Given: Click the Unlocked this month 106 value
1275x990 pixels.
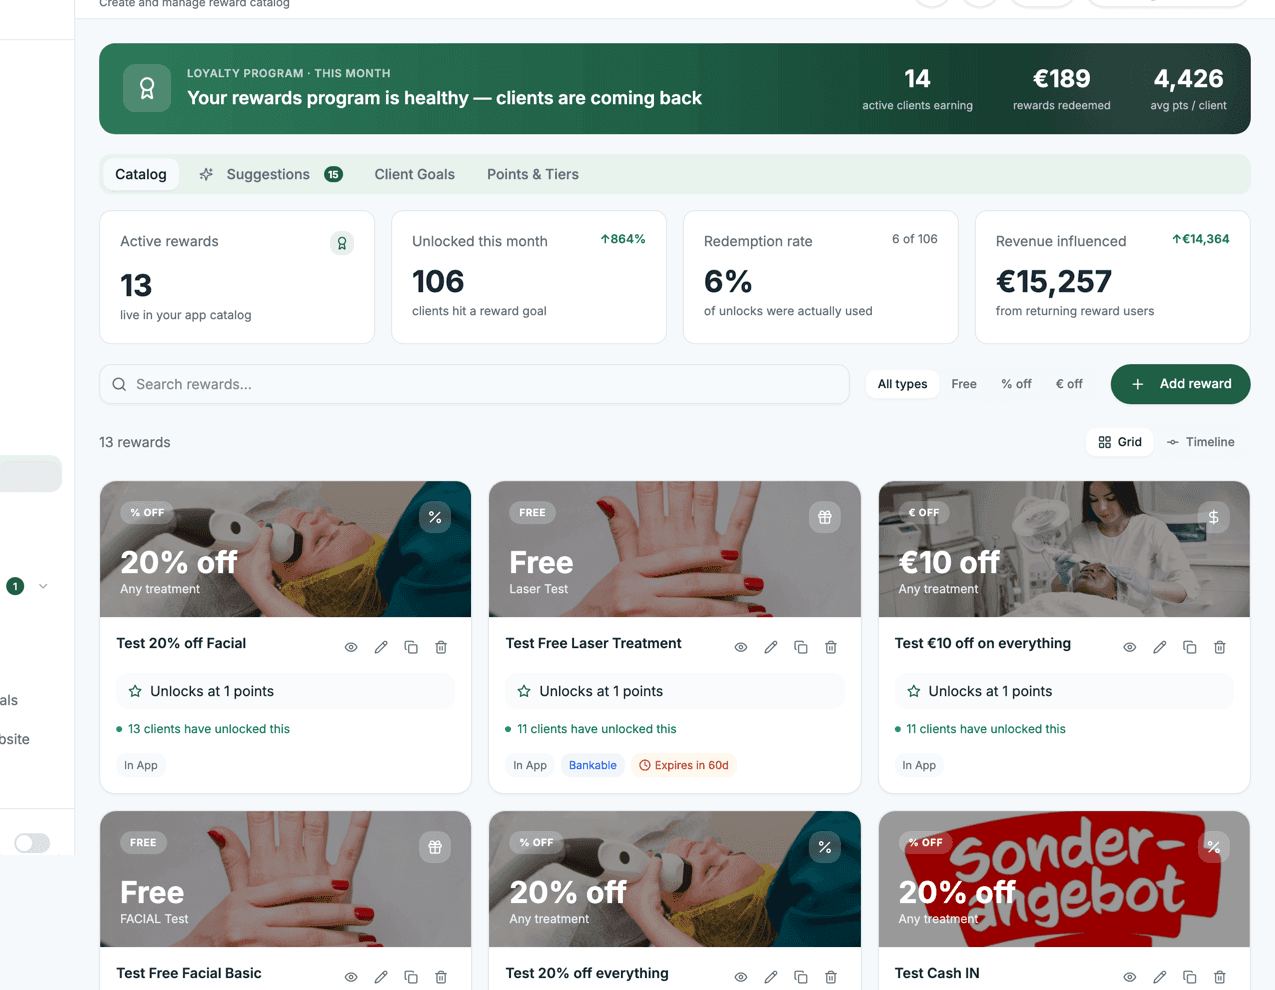Looking at the screenshot, I should click(438, 282).
